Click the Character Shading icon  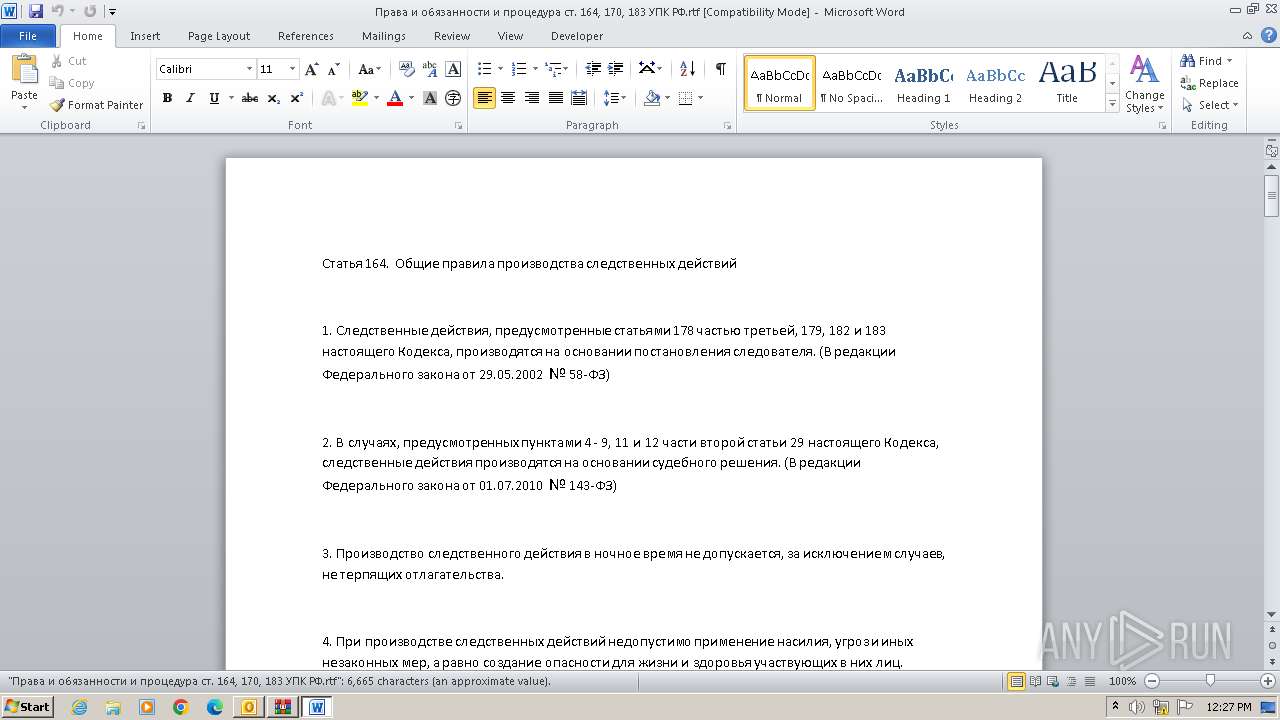pyautogui.click(x=430, y=98)
